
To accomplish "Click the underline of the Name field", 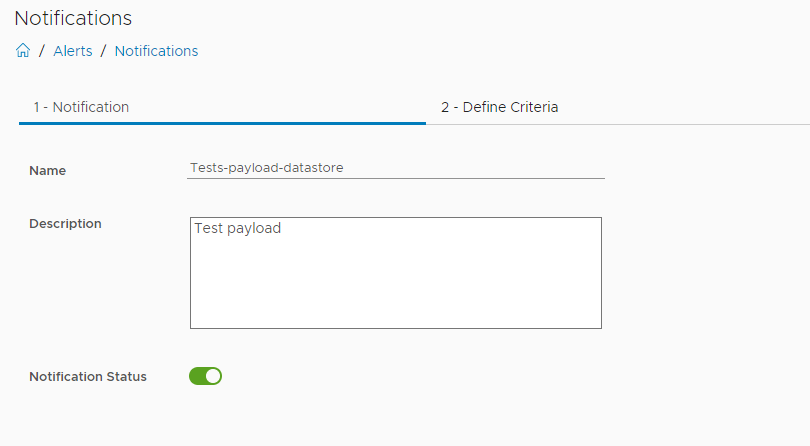I will (x=396, y=179).
